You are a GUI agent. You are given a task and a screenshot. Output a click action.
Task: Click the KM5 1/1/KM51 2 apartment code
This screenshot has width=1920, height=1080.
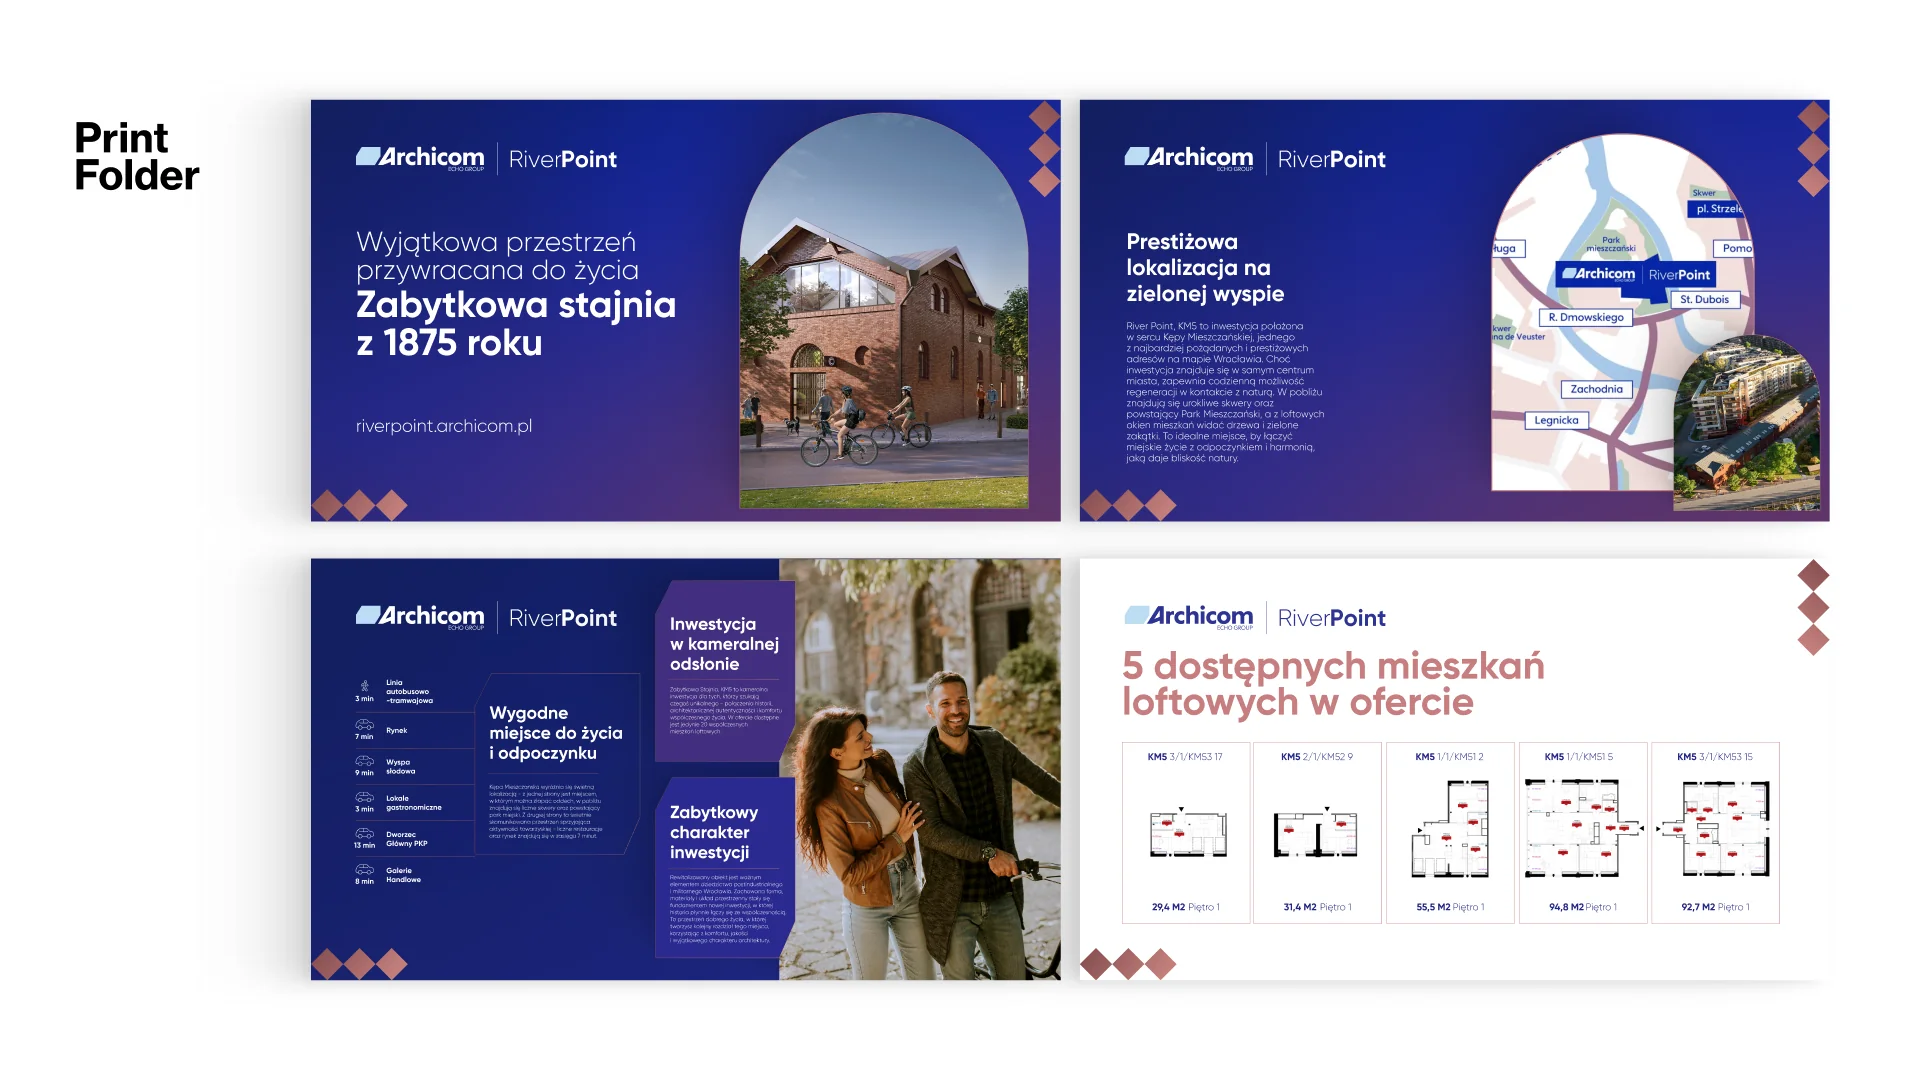click(1449, 757)
